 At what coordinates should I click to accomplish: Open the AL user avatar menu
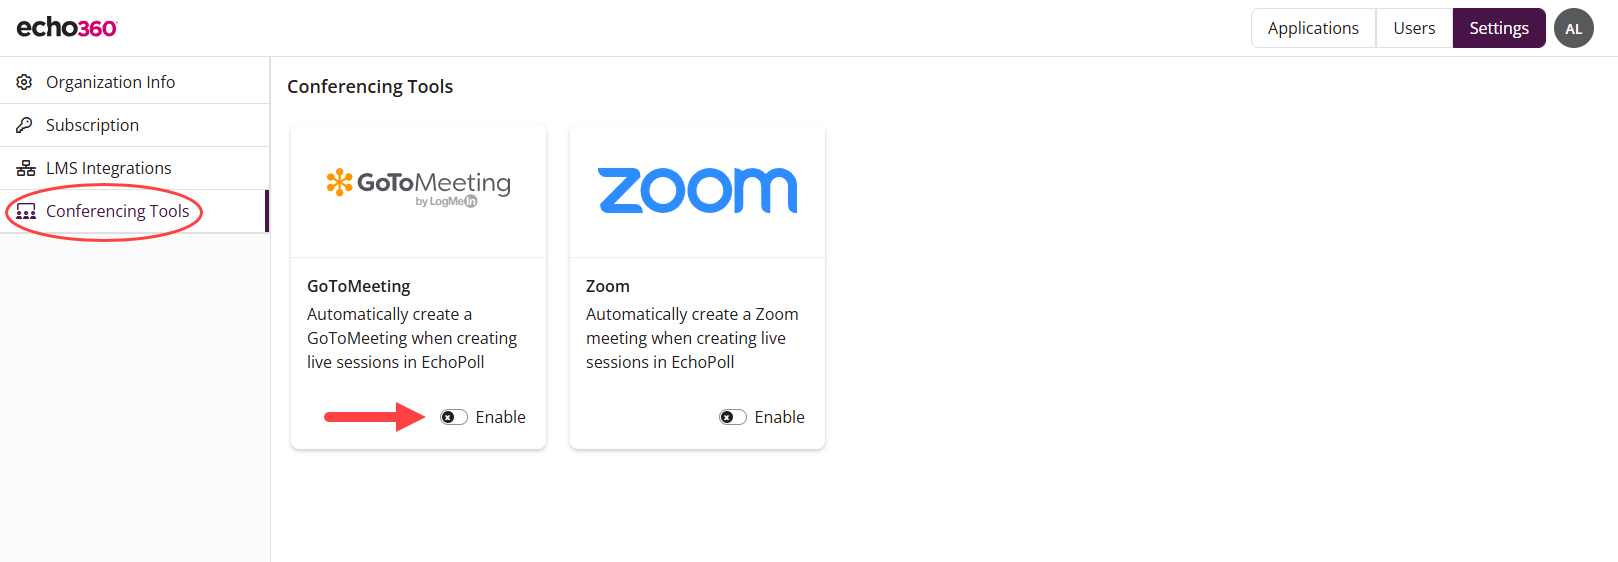click(x=1573, y=28)
